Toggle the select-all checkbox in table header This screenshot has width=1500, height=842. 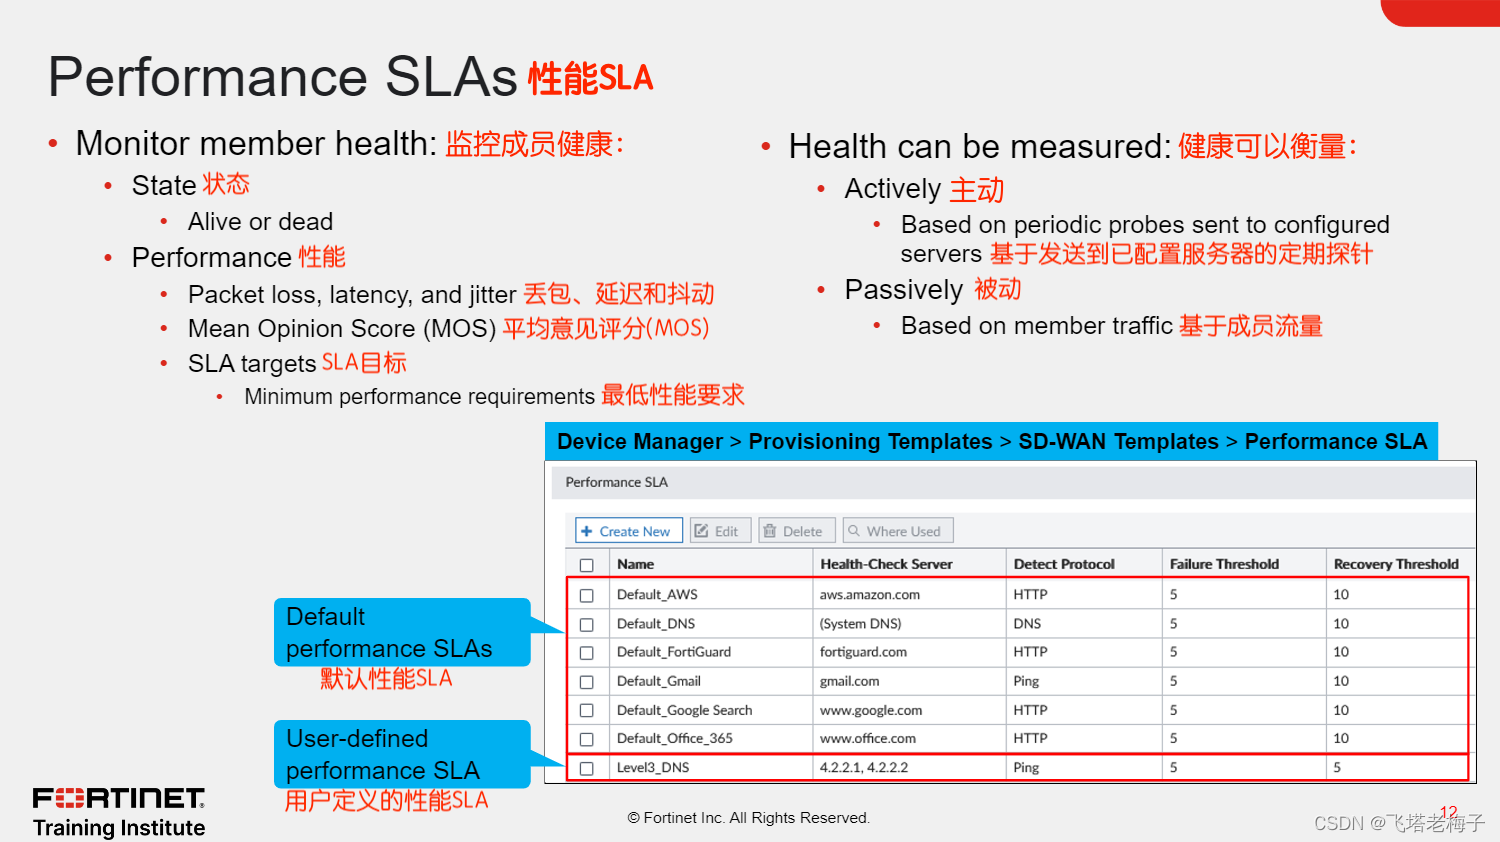(587, 565)
